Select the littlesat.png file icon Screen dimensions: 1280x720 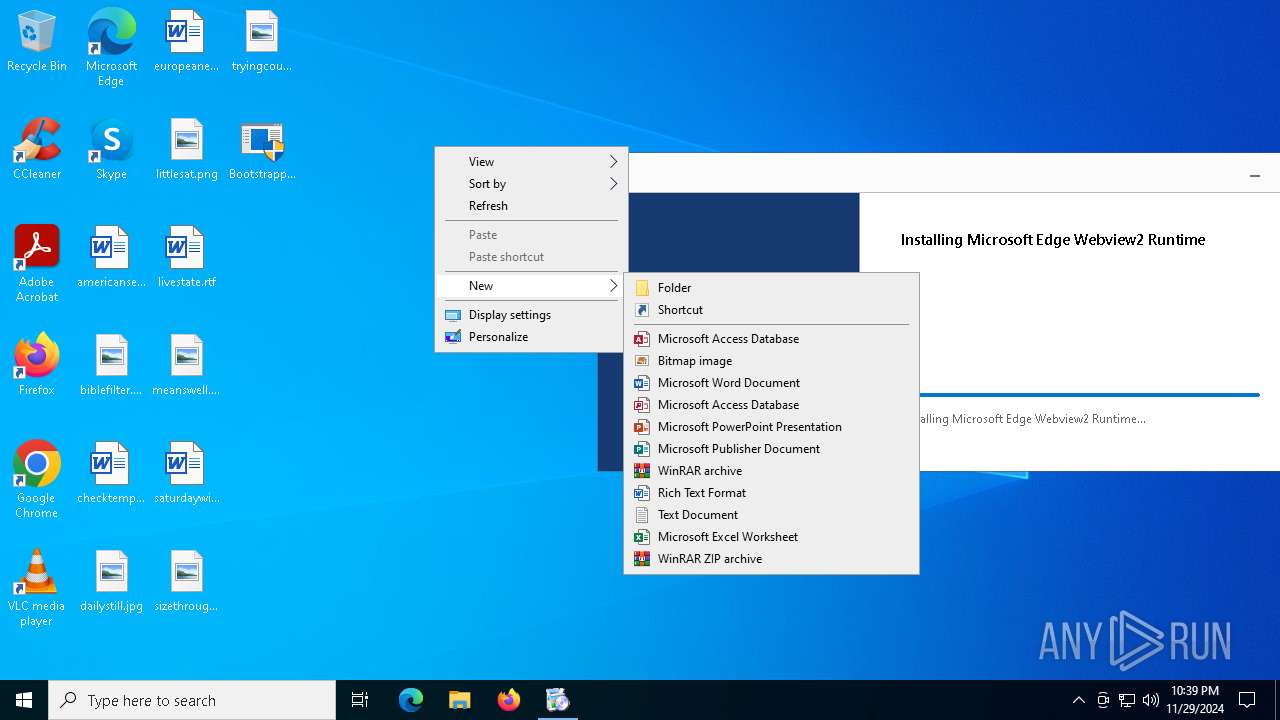tap(186, 149)
